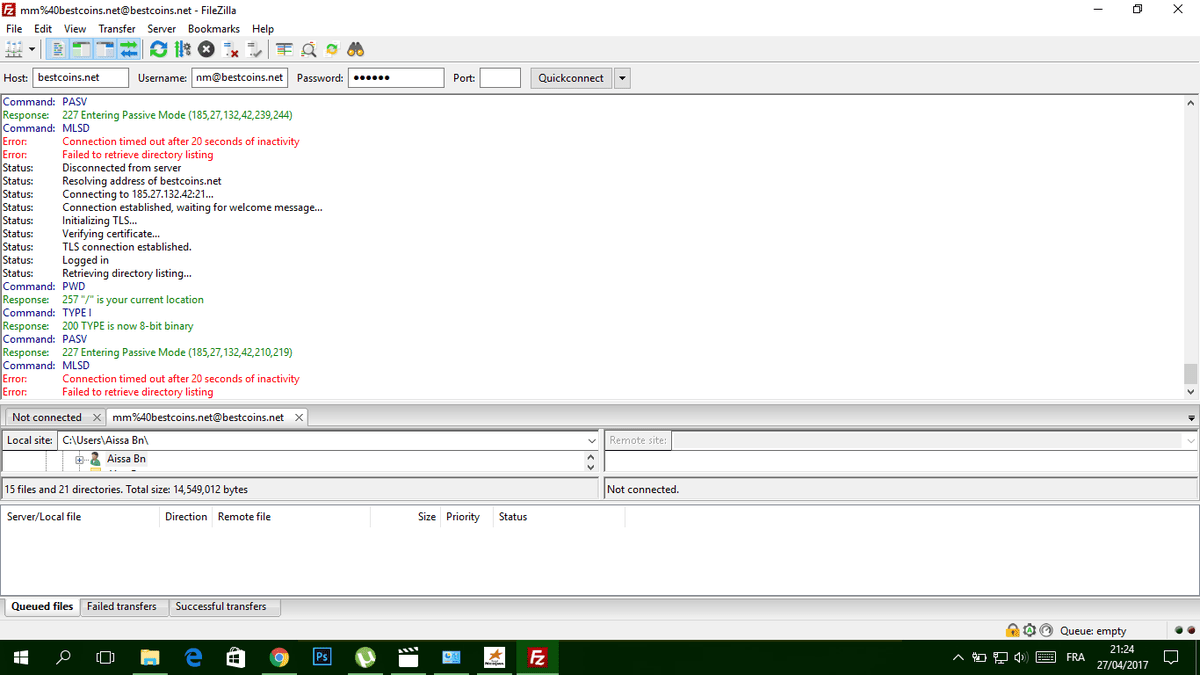Toggle directory comparison

[x=308, y=49]
